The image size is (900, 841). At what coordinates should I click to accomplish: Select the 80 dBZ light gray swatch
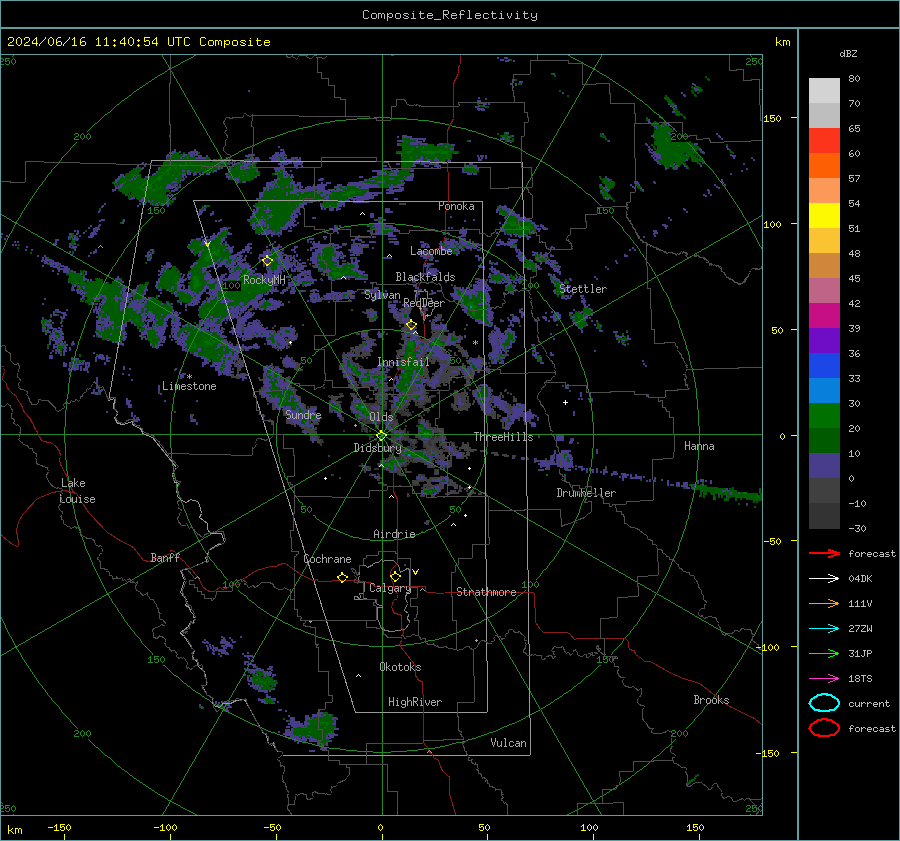(824, 91)
